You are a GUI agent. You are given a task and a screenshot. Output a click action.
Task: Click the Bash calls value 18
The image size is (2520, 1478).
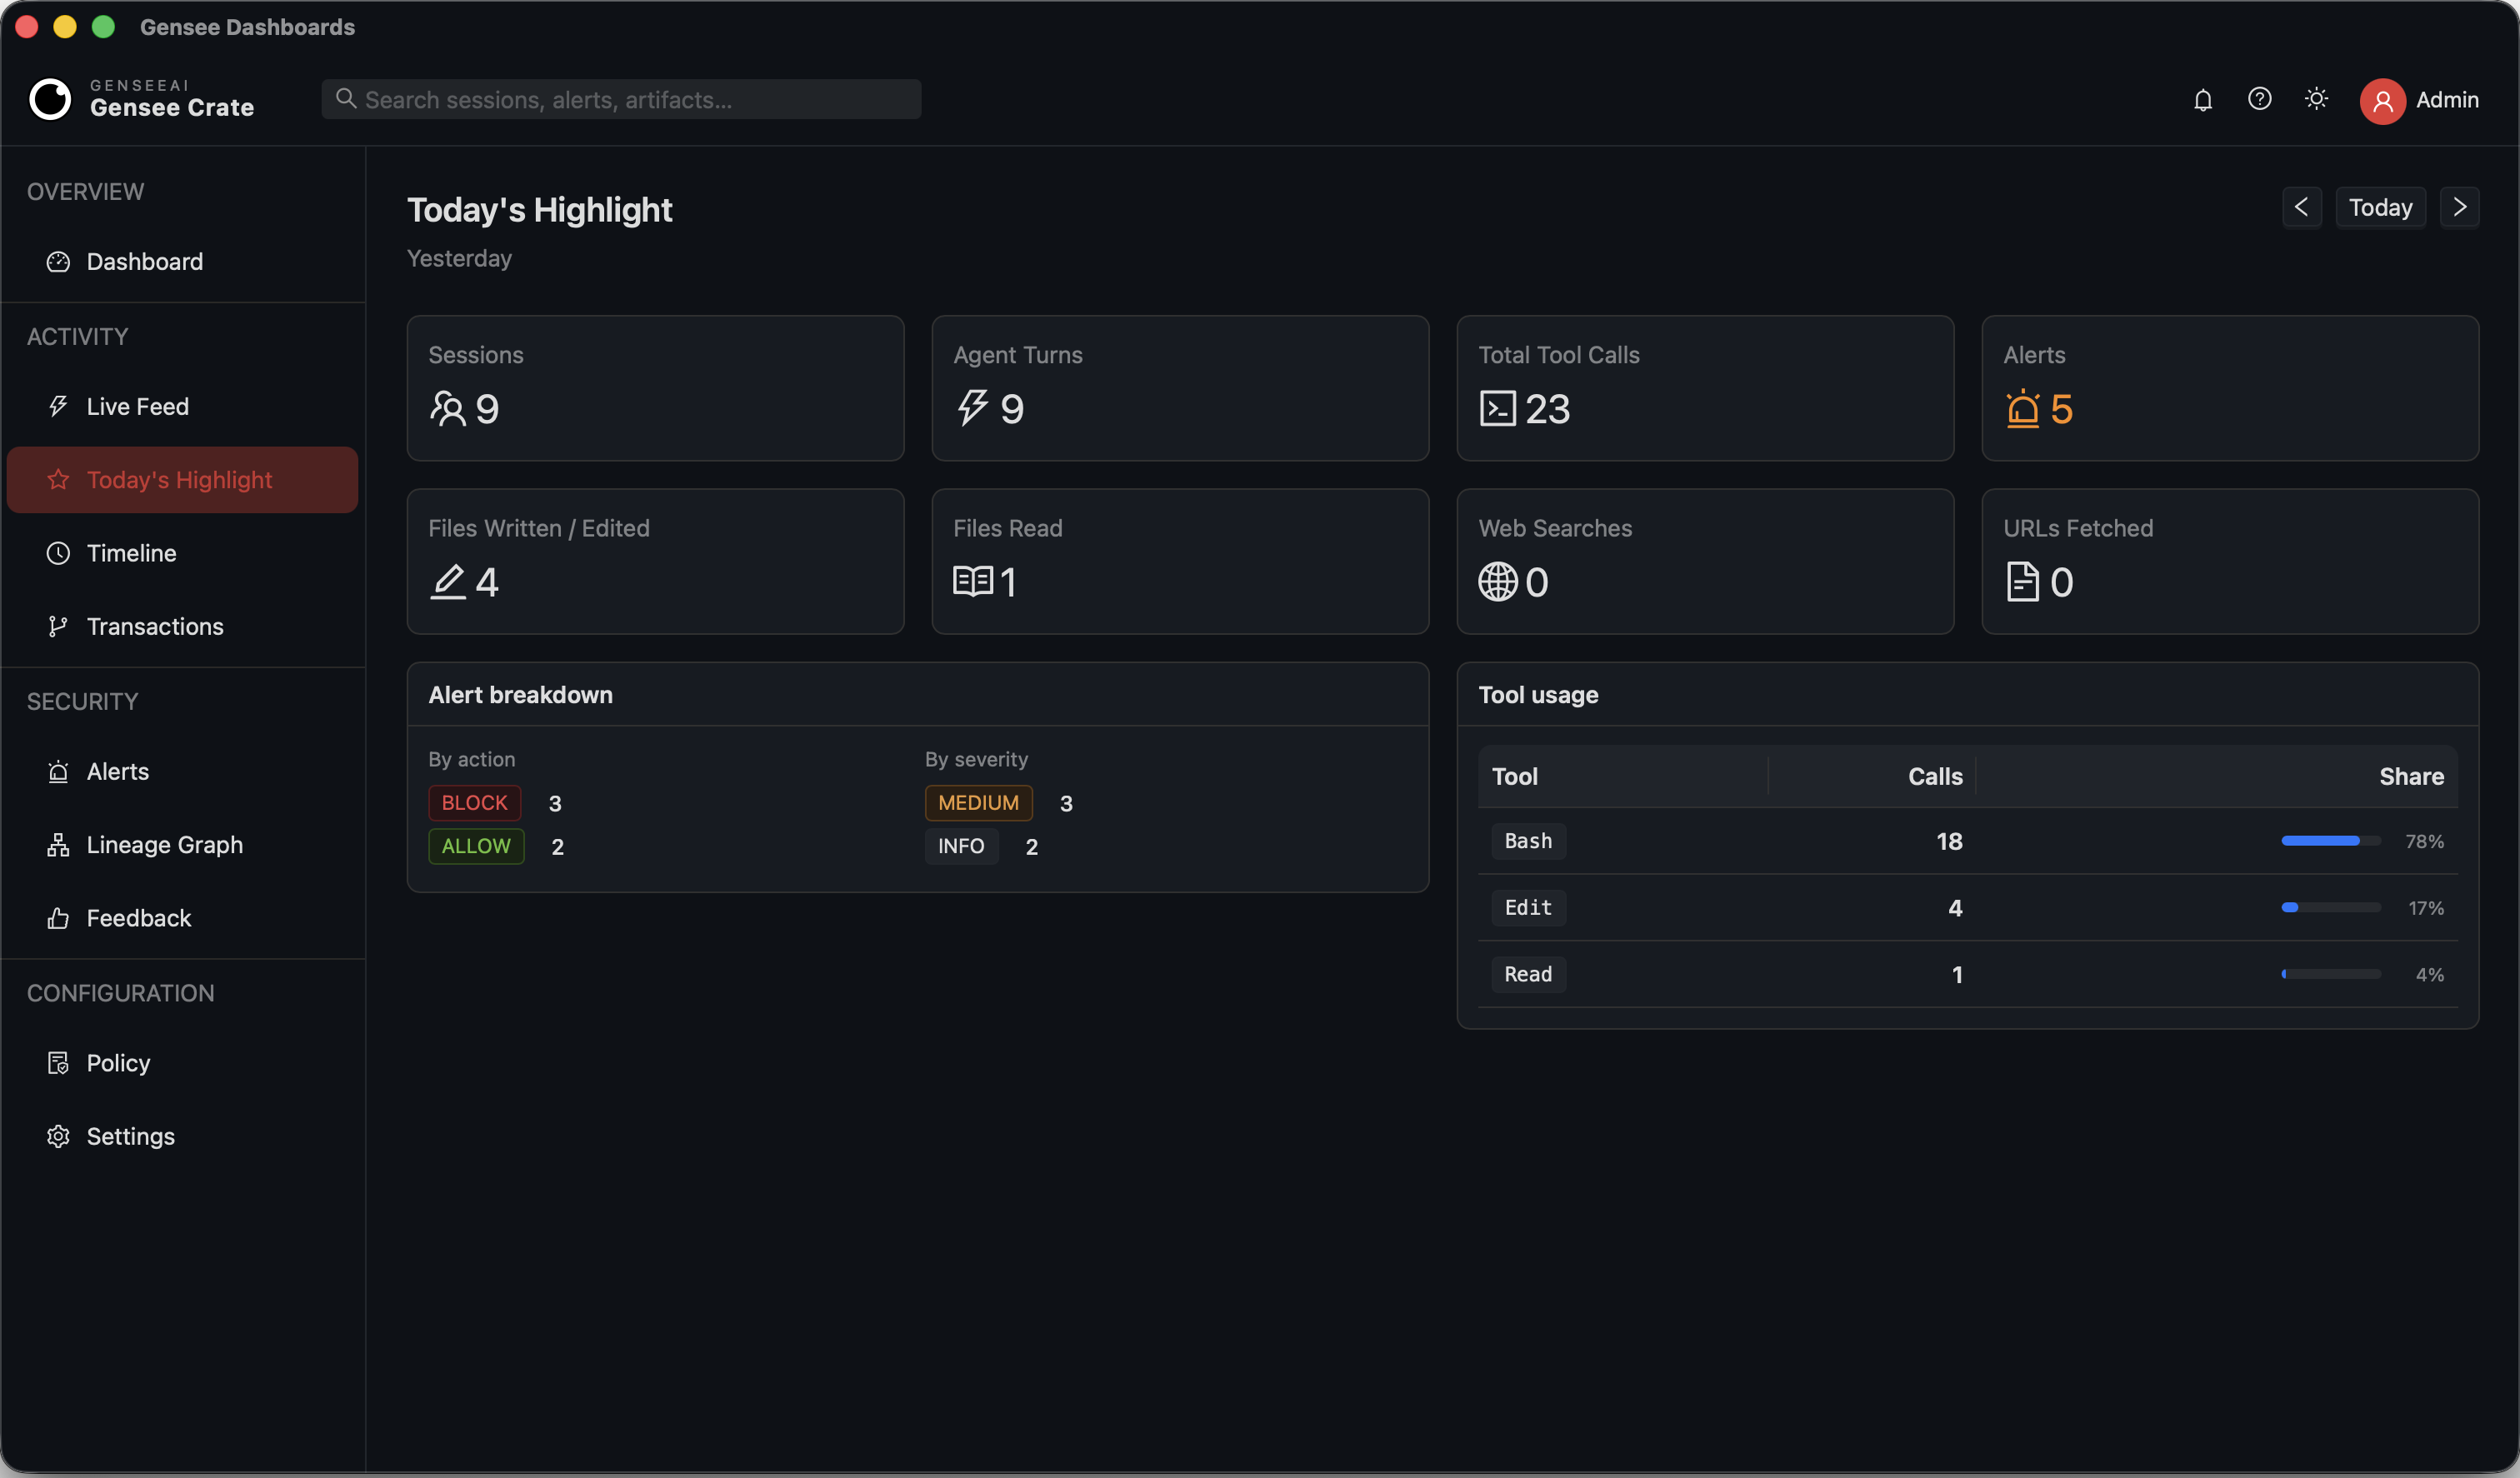point(1948,841)
